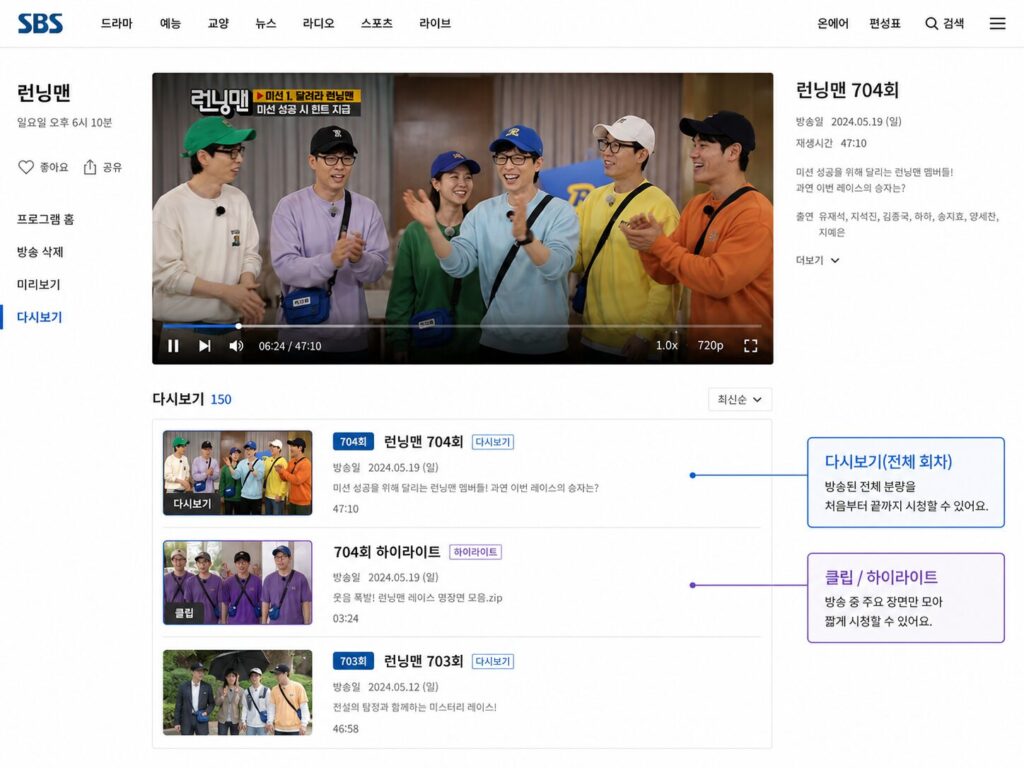1024x768 pixels.
Task: Click the share icon in sidebar
Action: [89, 167]
